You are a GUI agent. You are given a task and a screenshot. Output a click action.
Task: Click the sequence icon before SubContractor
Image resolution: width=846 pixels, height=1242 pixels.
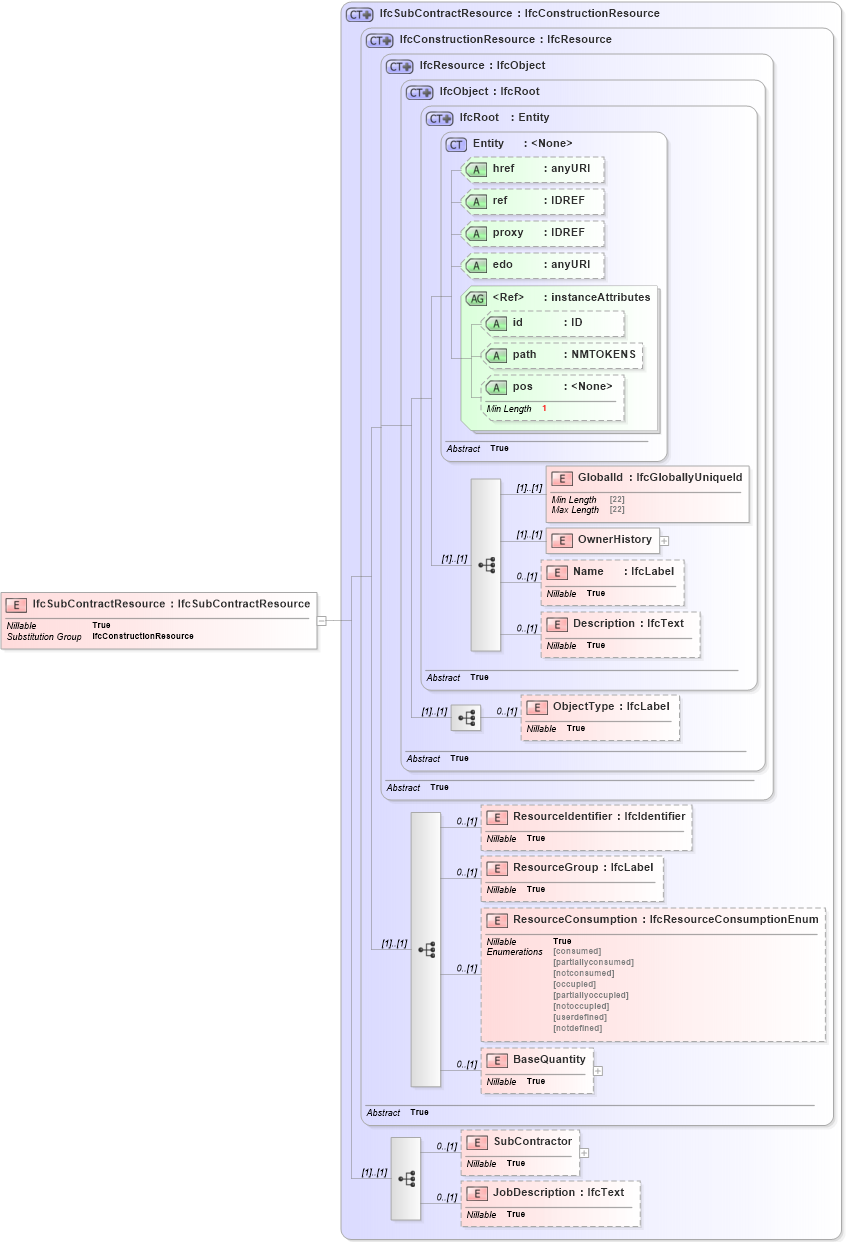click(x=409, y=1179)
